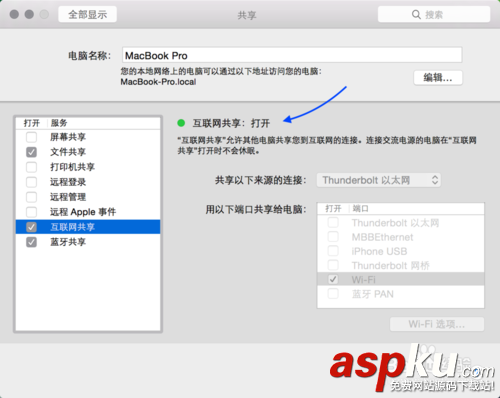Click the MBBEthernet port label

click(382, 237)
